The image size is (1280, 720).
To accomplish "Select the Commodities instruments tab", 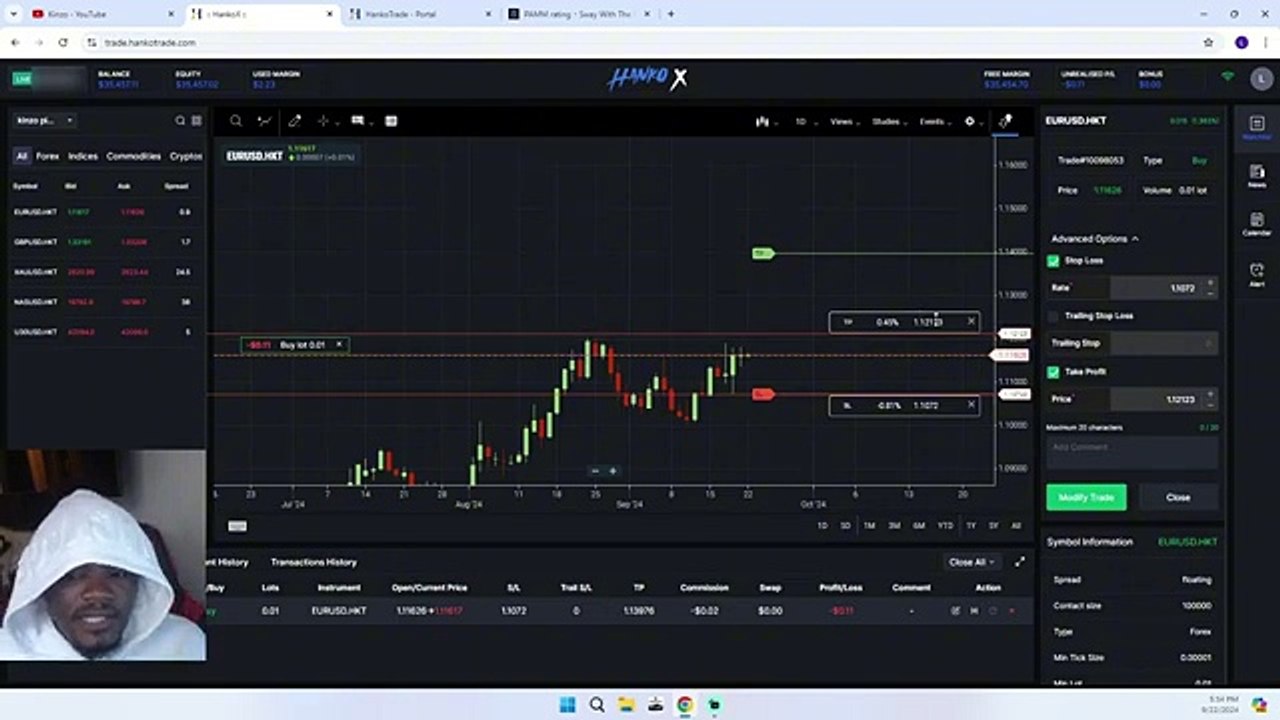I will (x=134, y=156).
